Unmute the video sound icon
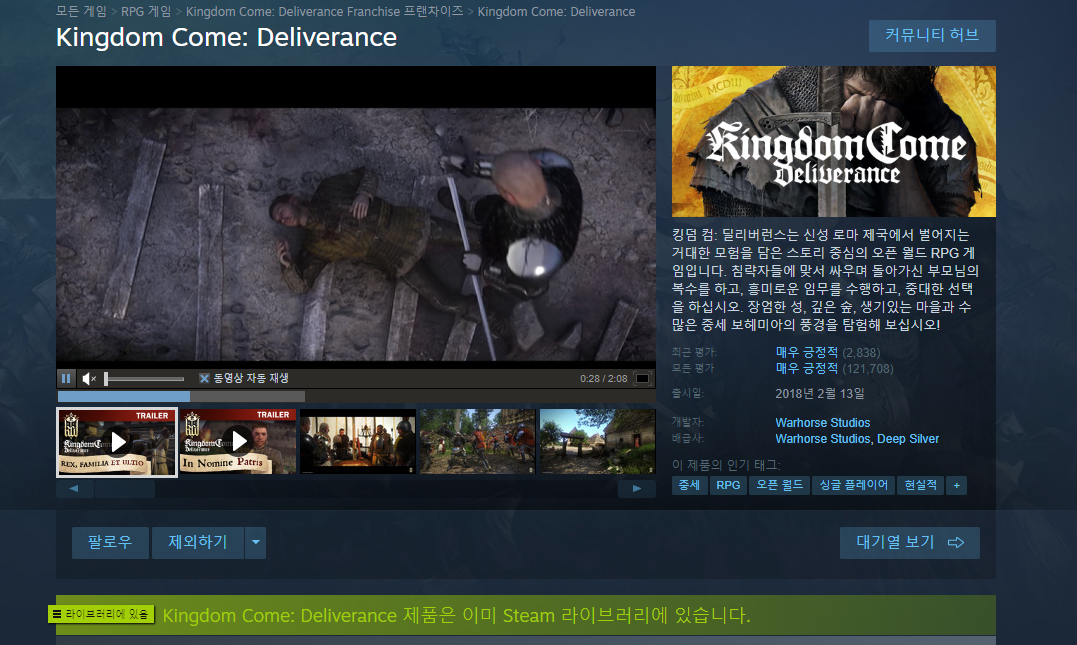Screen dimensions: 1077x645 [89, 378]
